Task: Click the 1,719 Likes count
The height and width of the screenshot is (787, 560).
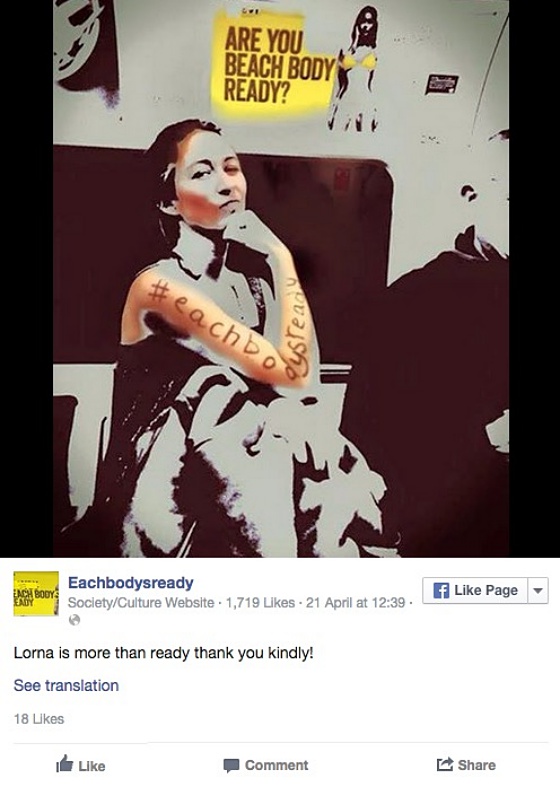Action: [x=260, y=602]
